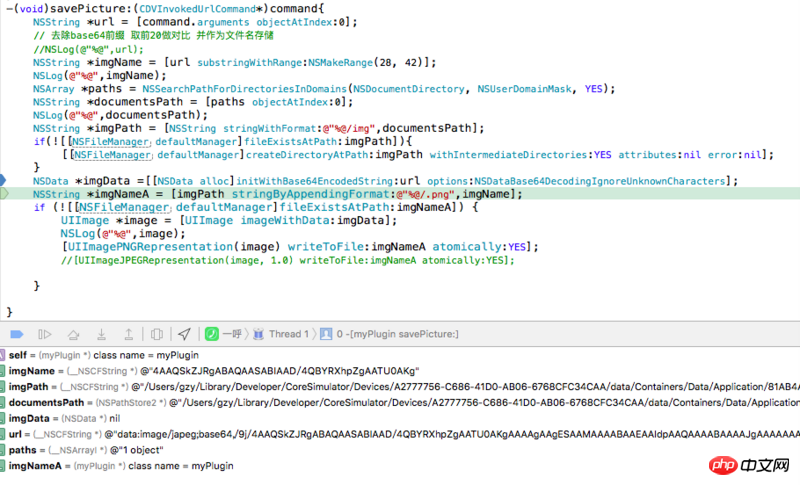Click 'substringWithRange:NSMakeRange' in the code

[x=285, y=63]
